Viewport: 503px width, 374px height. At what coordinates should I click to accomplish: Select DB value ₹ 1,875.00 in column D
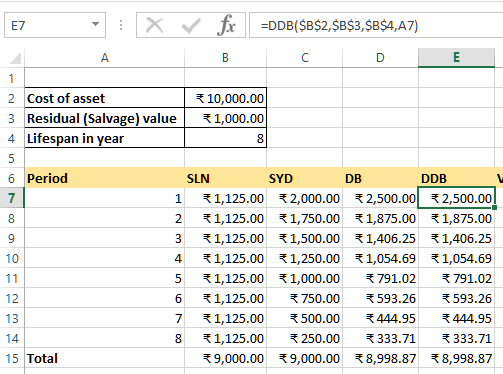380,218
